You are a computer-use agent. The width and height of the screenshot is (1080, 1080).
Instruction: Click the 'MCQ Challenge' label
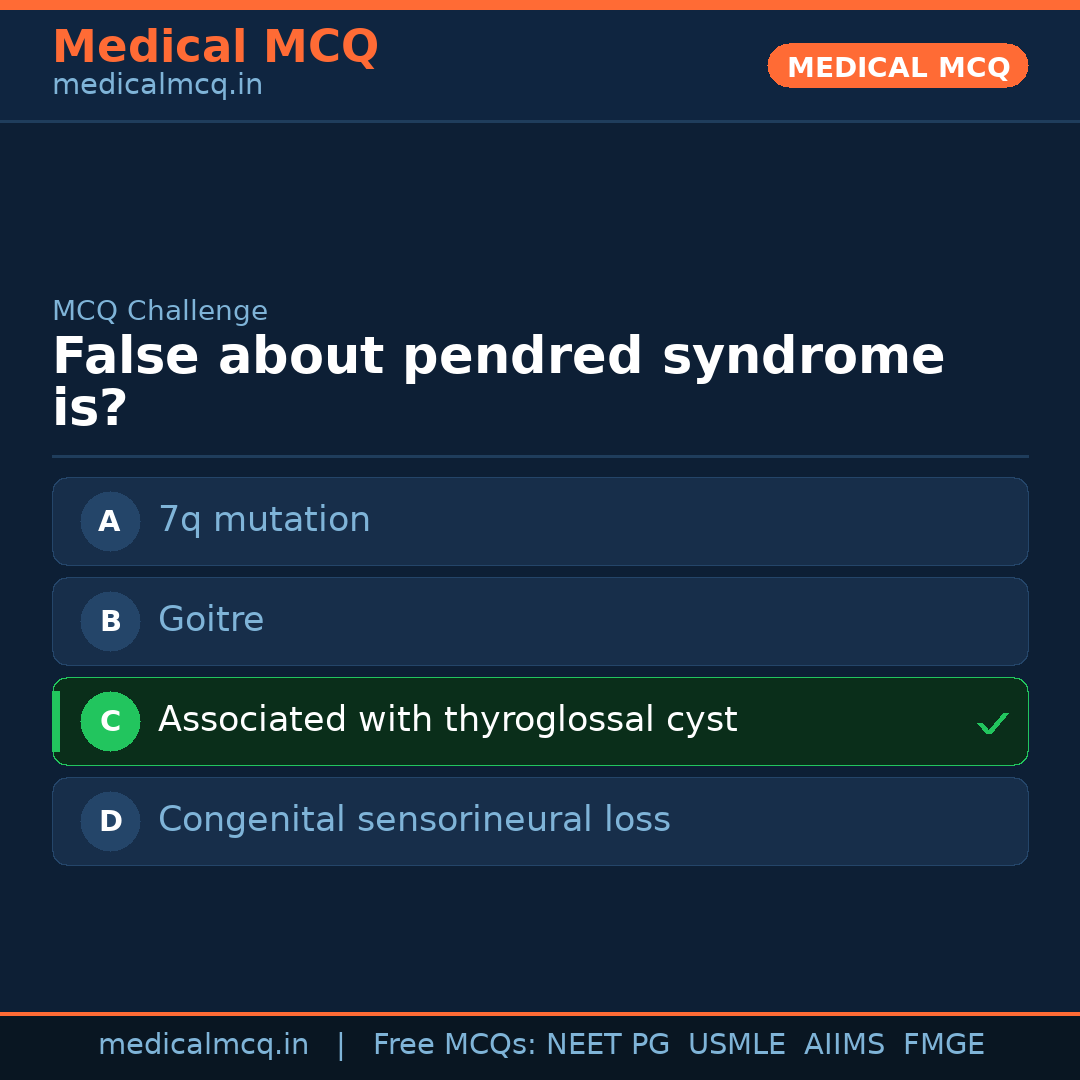[160, 311]
